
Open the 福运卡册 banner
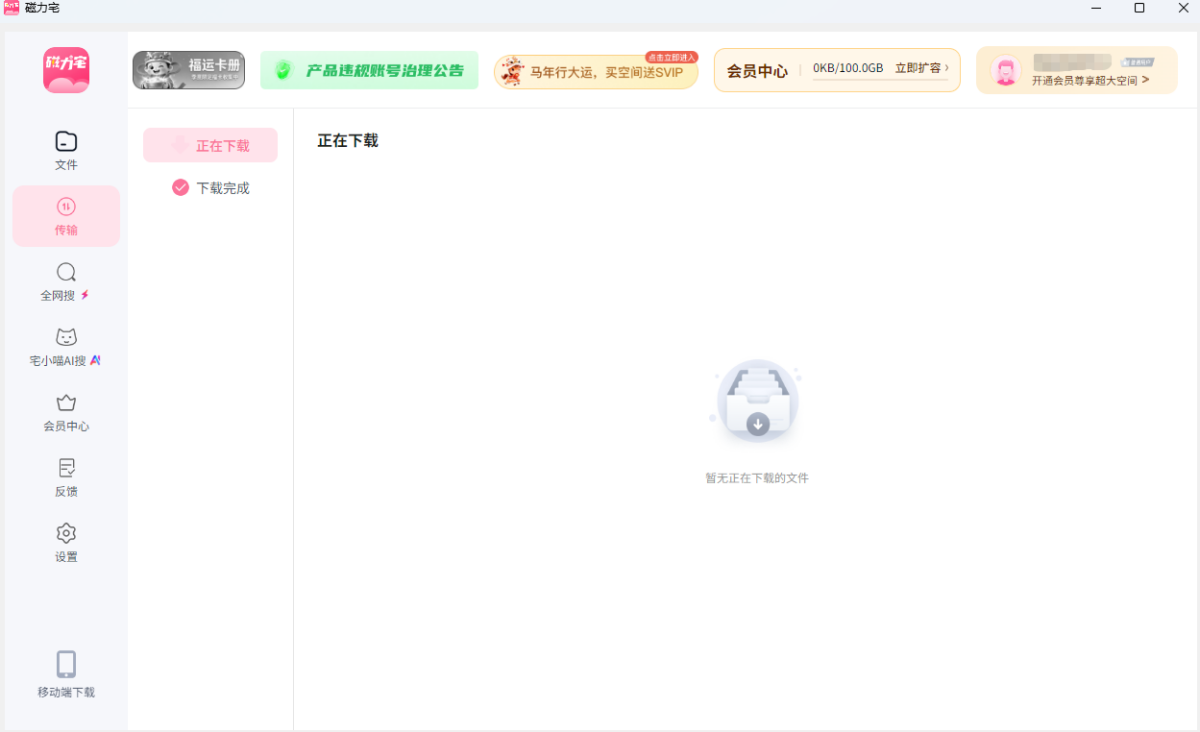click(188, 70)
